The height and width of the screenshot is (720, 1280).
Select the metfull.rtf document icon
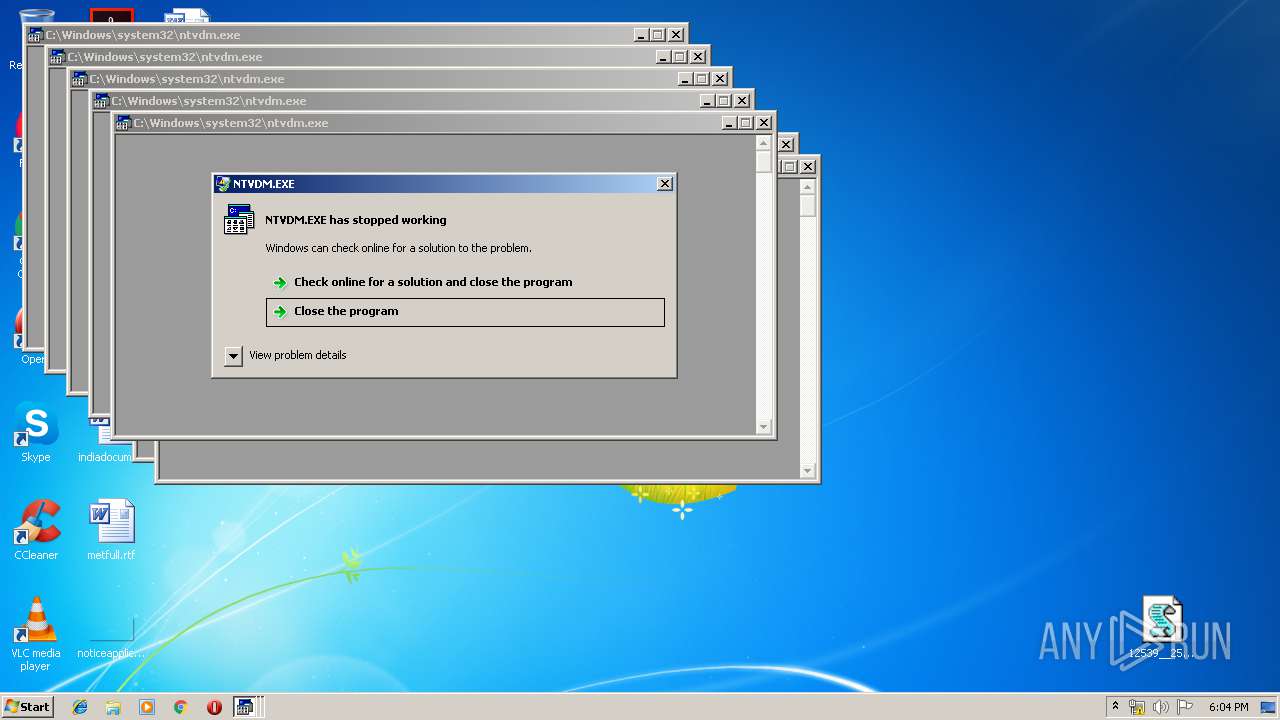pos(111,530)
